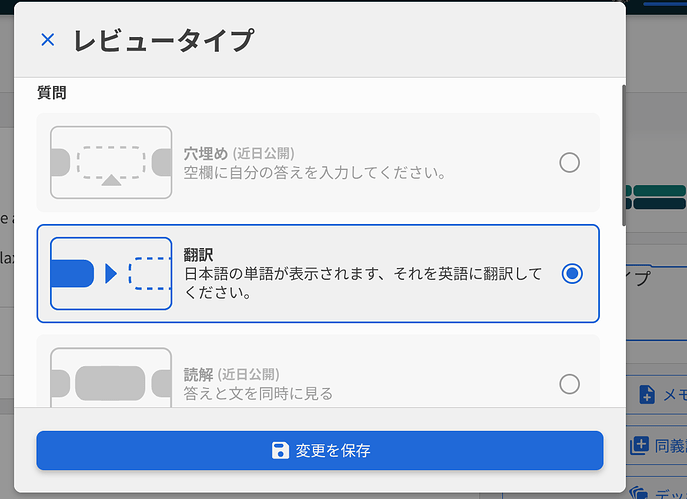Click the 質問 section label

point(52,94)
